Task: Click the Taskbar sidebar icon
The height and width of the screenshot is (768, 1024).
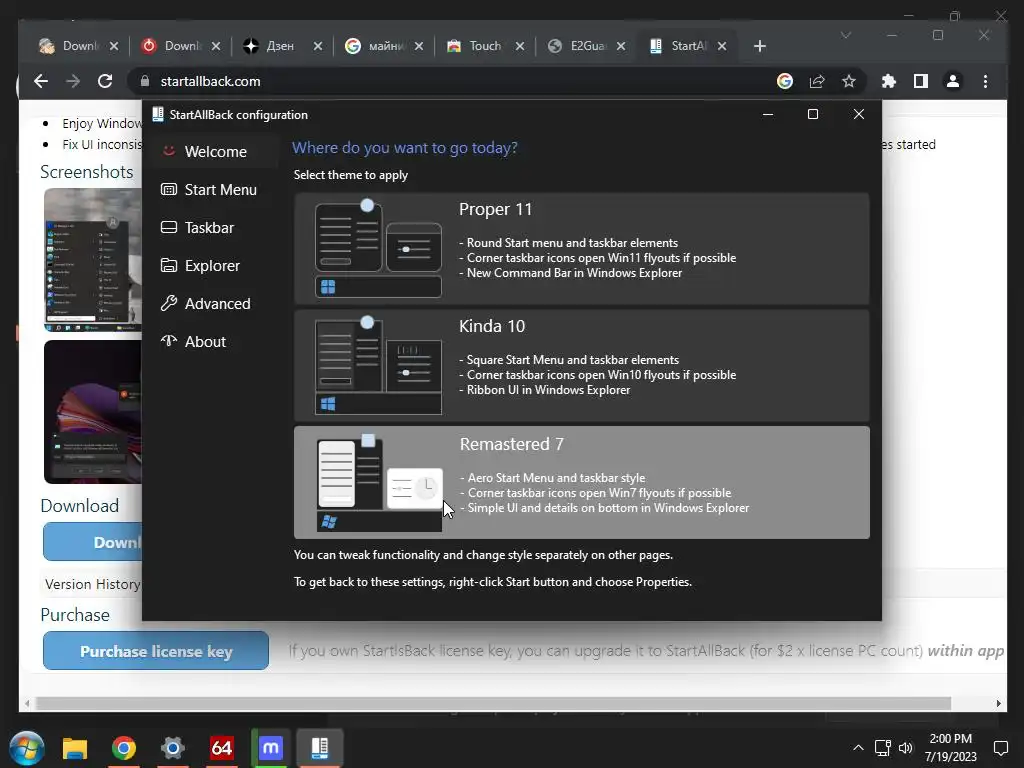Action: click(168, 227)
